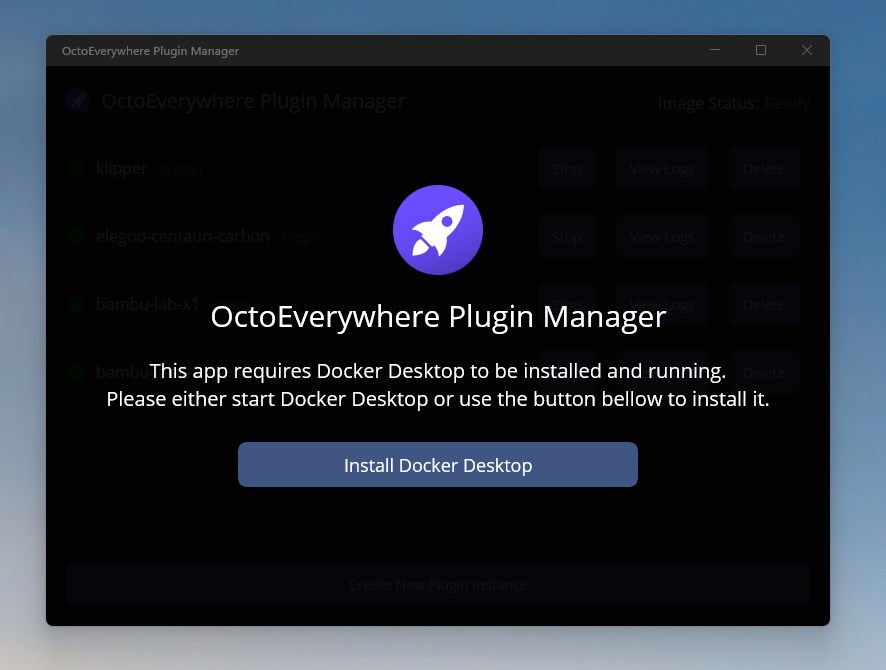886x670 pixels.
Task: Minimize the Plugin Manager window
Action: click(x=715, y=50)
